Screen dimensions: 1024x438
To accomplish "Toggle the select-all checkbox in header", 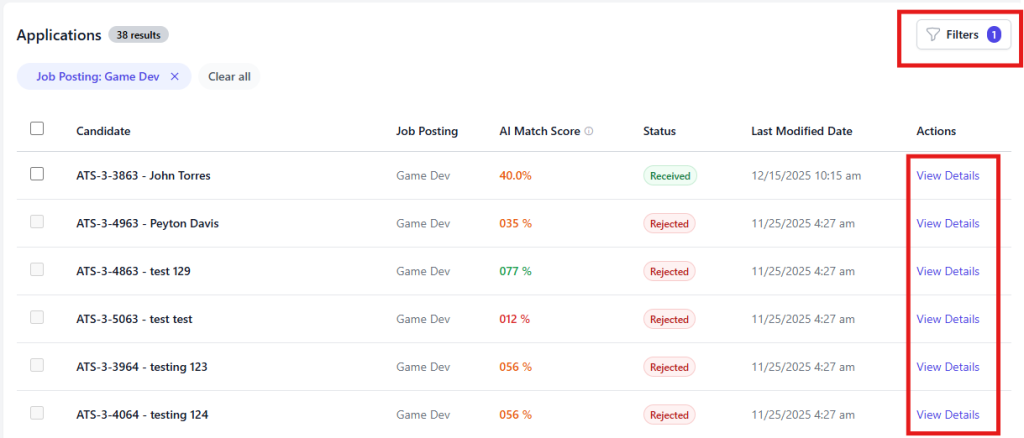I will (37, 129).
